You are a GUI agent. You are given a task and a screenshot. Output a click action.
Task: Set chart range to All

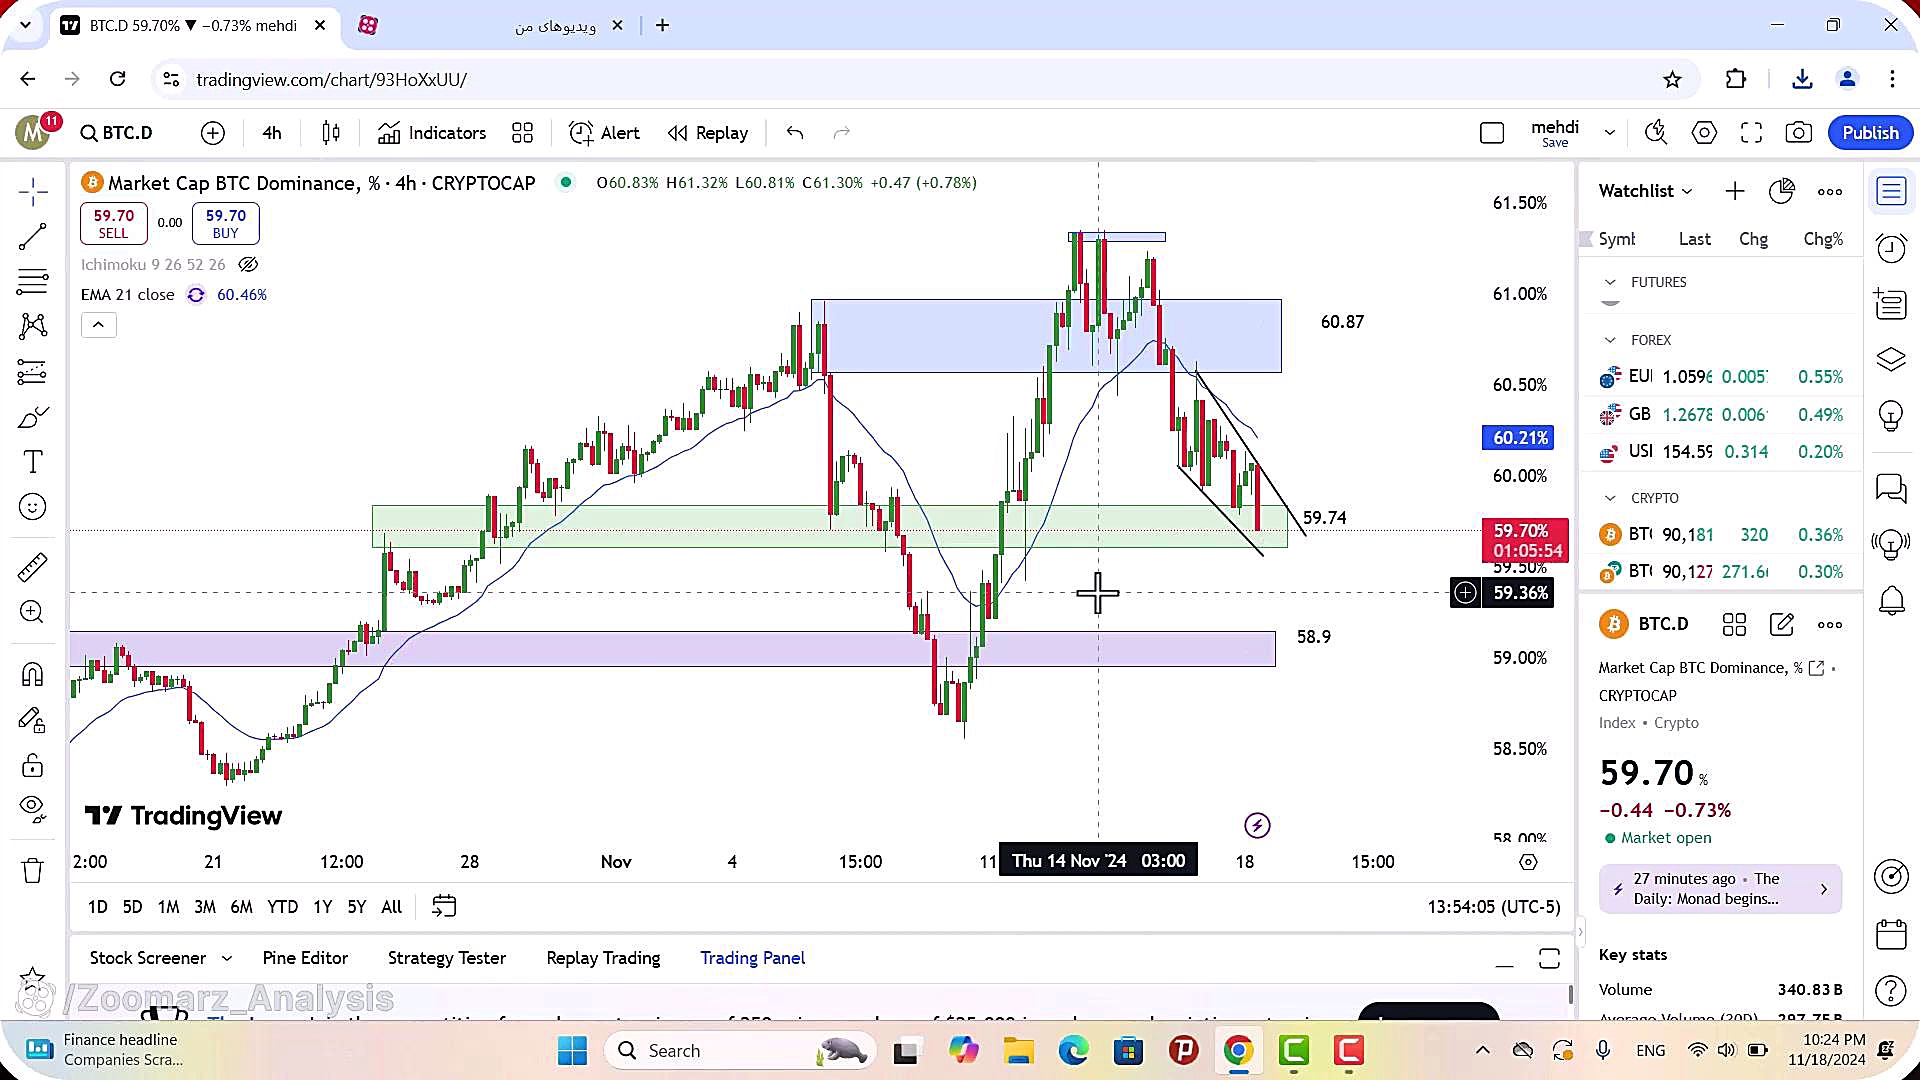391,907
